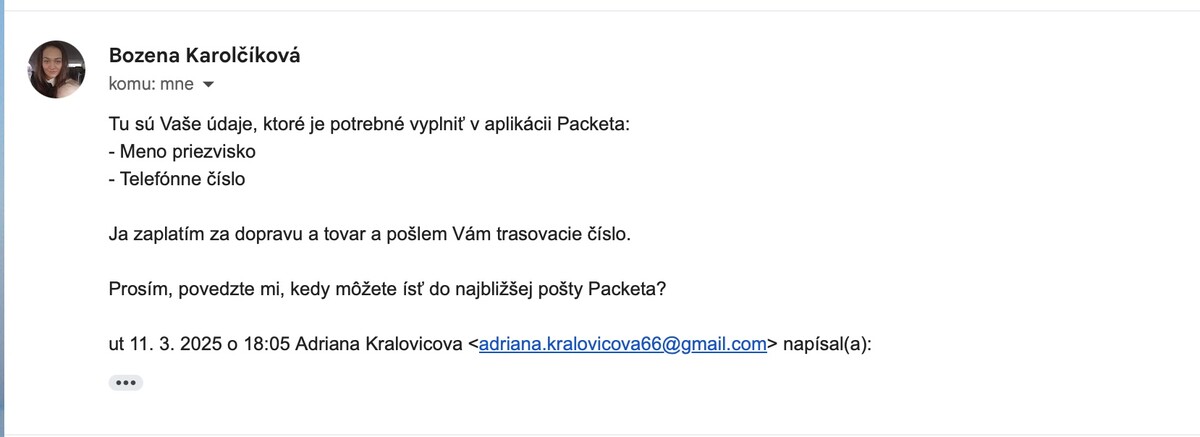Screen dimensions: 1200x437
Task: Click the name "Adriana Kralovicova" in quoted header
Action: click(378, 344)
